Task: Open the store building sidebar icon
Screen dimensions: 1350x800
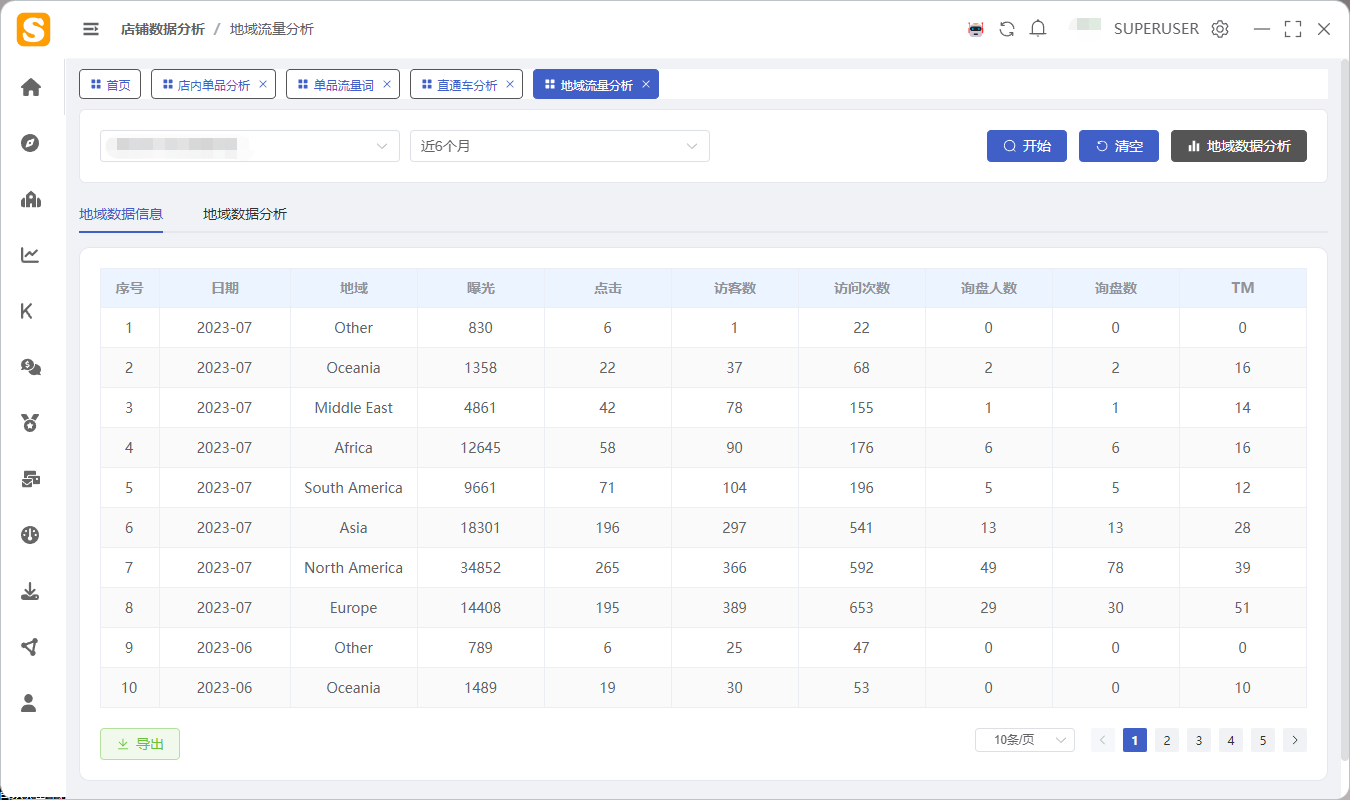Action: point(31,199)
